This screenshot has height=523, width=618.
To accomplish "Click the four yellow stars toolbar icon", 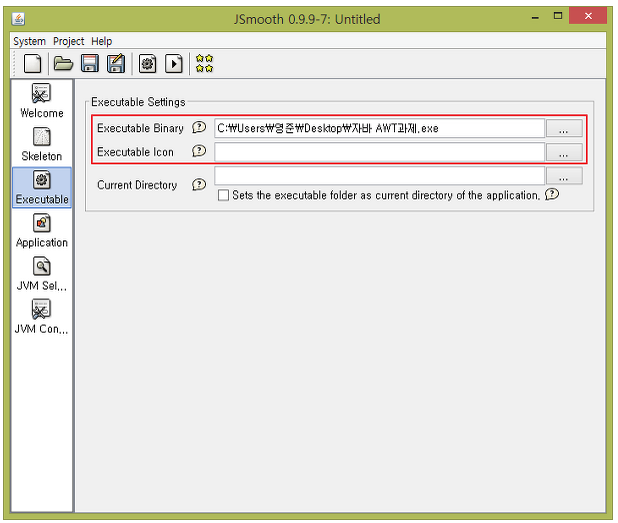I will coord(205,63).
